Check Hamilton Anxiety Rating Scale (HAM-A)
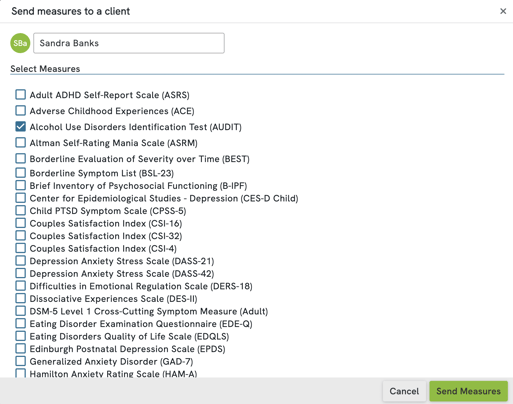The image size is (513, 404). (20, 373)
